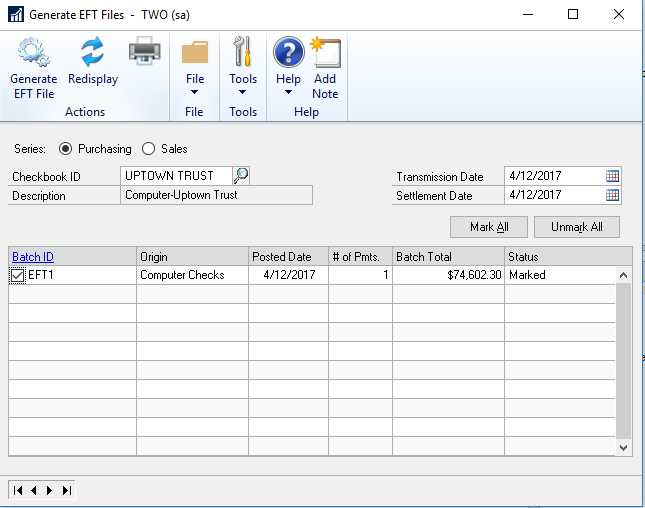Click the Dynamics GP title bar icon
The width and height of the screenshot is (645, 508).
tap(16, 15)
